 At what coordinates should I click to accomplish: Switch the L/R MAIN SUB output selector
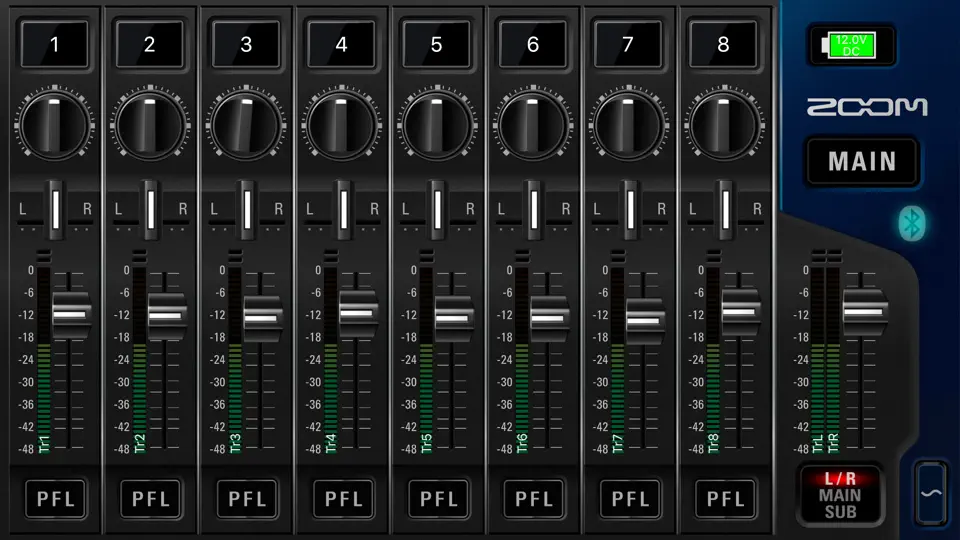840,495
